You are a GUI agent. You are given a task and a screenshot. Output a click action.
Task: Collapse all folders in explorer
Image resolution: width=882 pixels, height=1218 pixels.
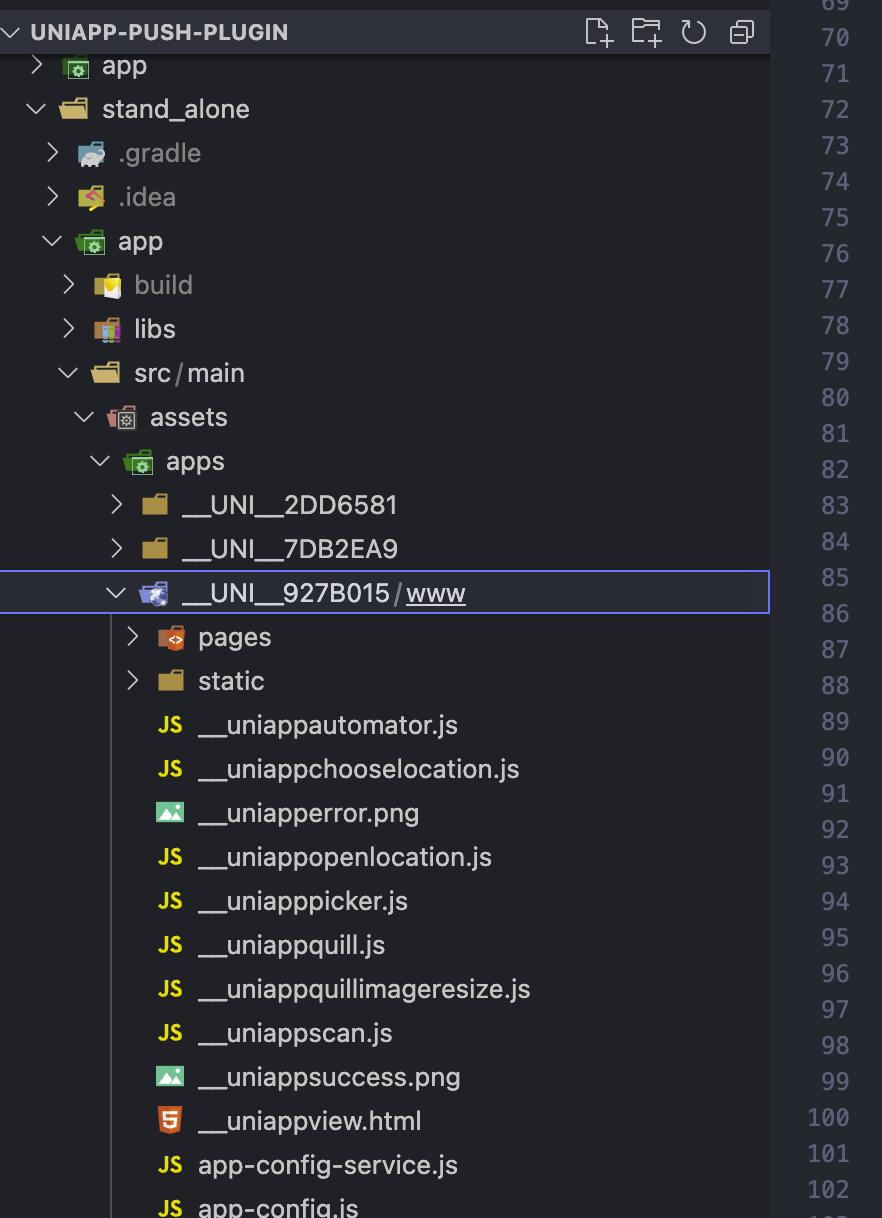741,32
